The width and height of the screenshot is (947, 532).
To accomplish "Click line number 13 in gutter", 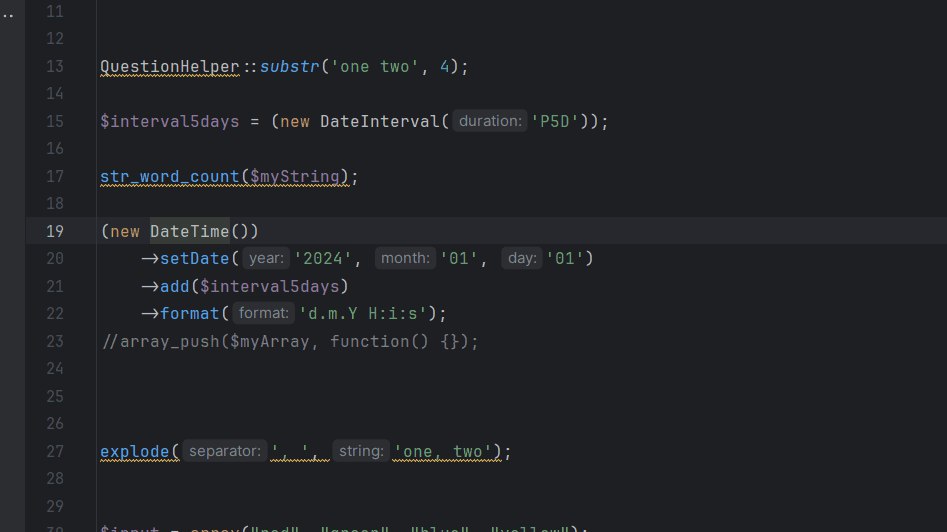I will pos(54,66).
